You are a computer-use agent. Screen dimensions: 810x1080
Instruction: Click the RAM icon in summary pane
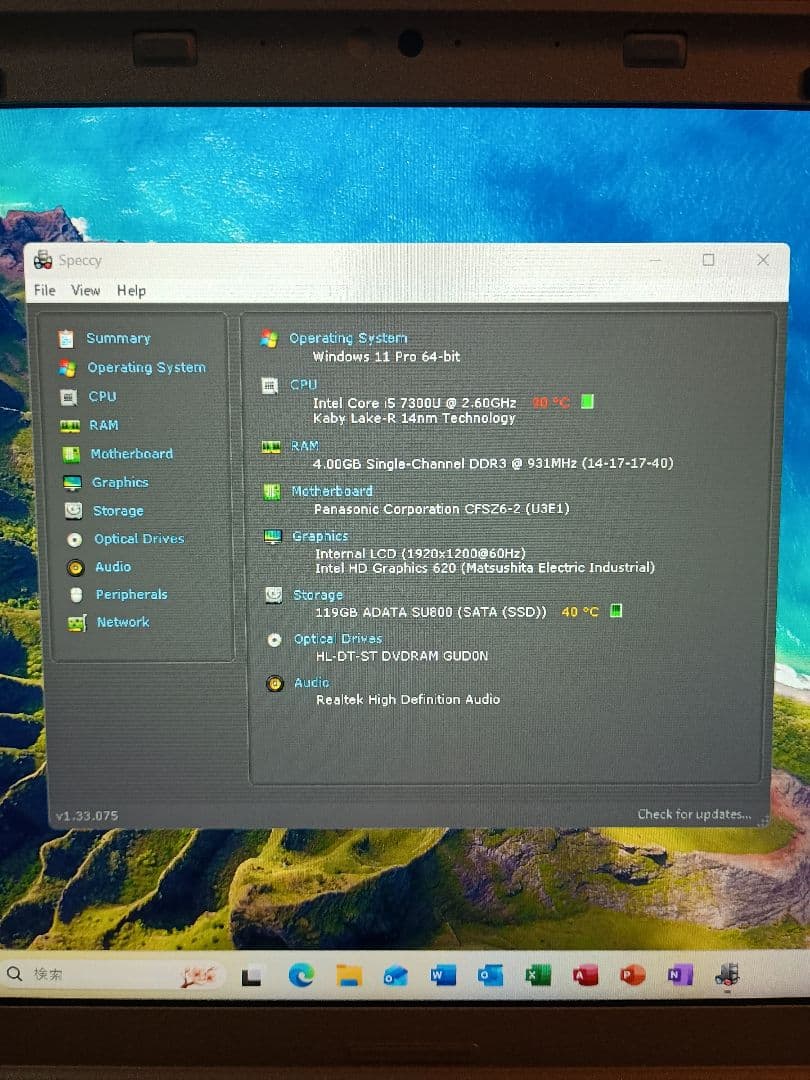(271, 447)
